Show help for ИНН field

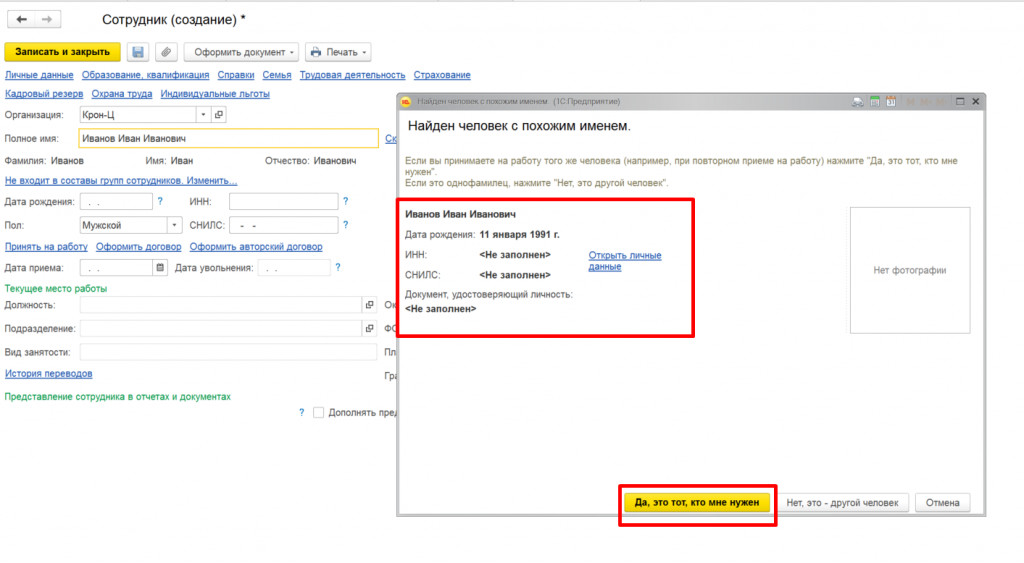345,201
